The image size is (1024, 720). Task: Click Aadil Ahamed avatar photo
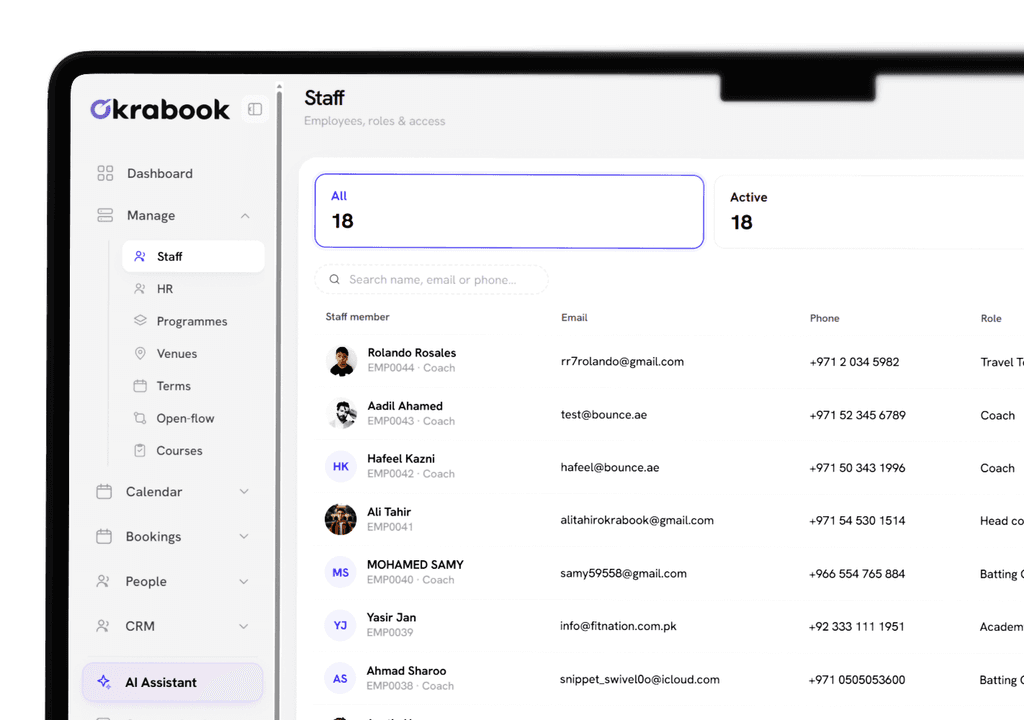pos(341,414)
